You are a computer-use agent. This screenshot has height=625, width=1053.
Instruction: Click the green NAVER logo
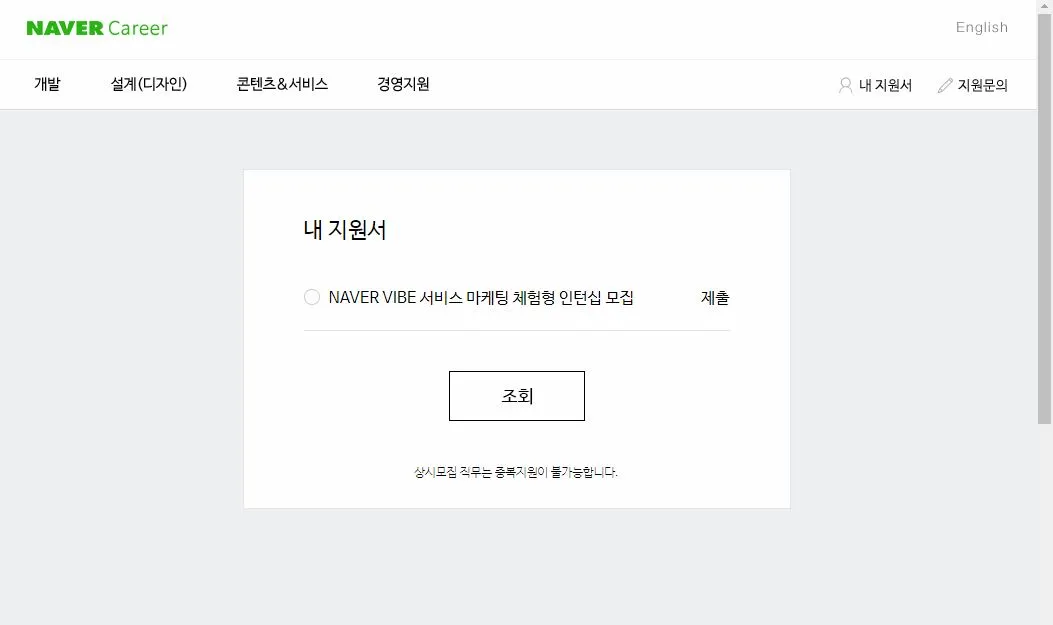coord(65,28)
